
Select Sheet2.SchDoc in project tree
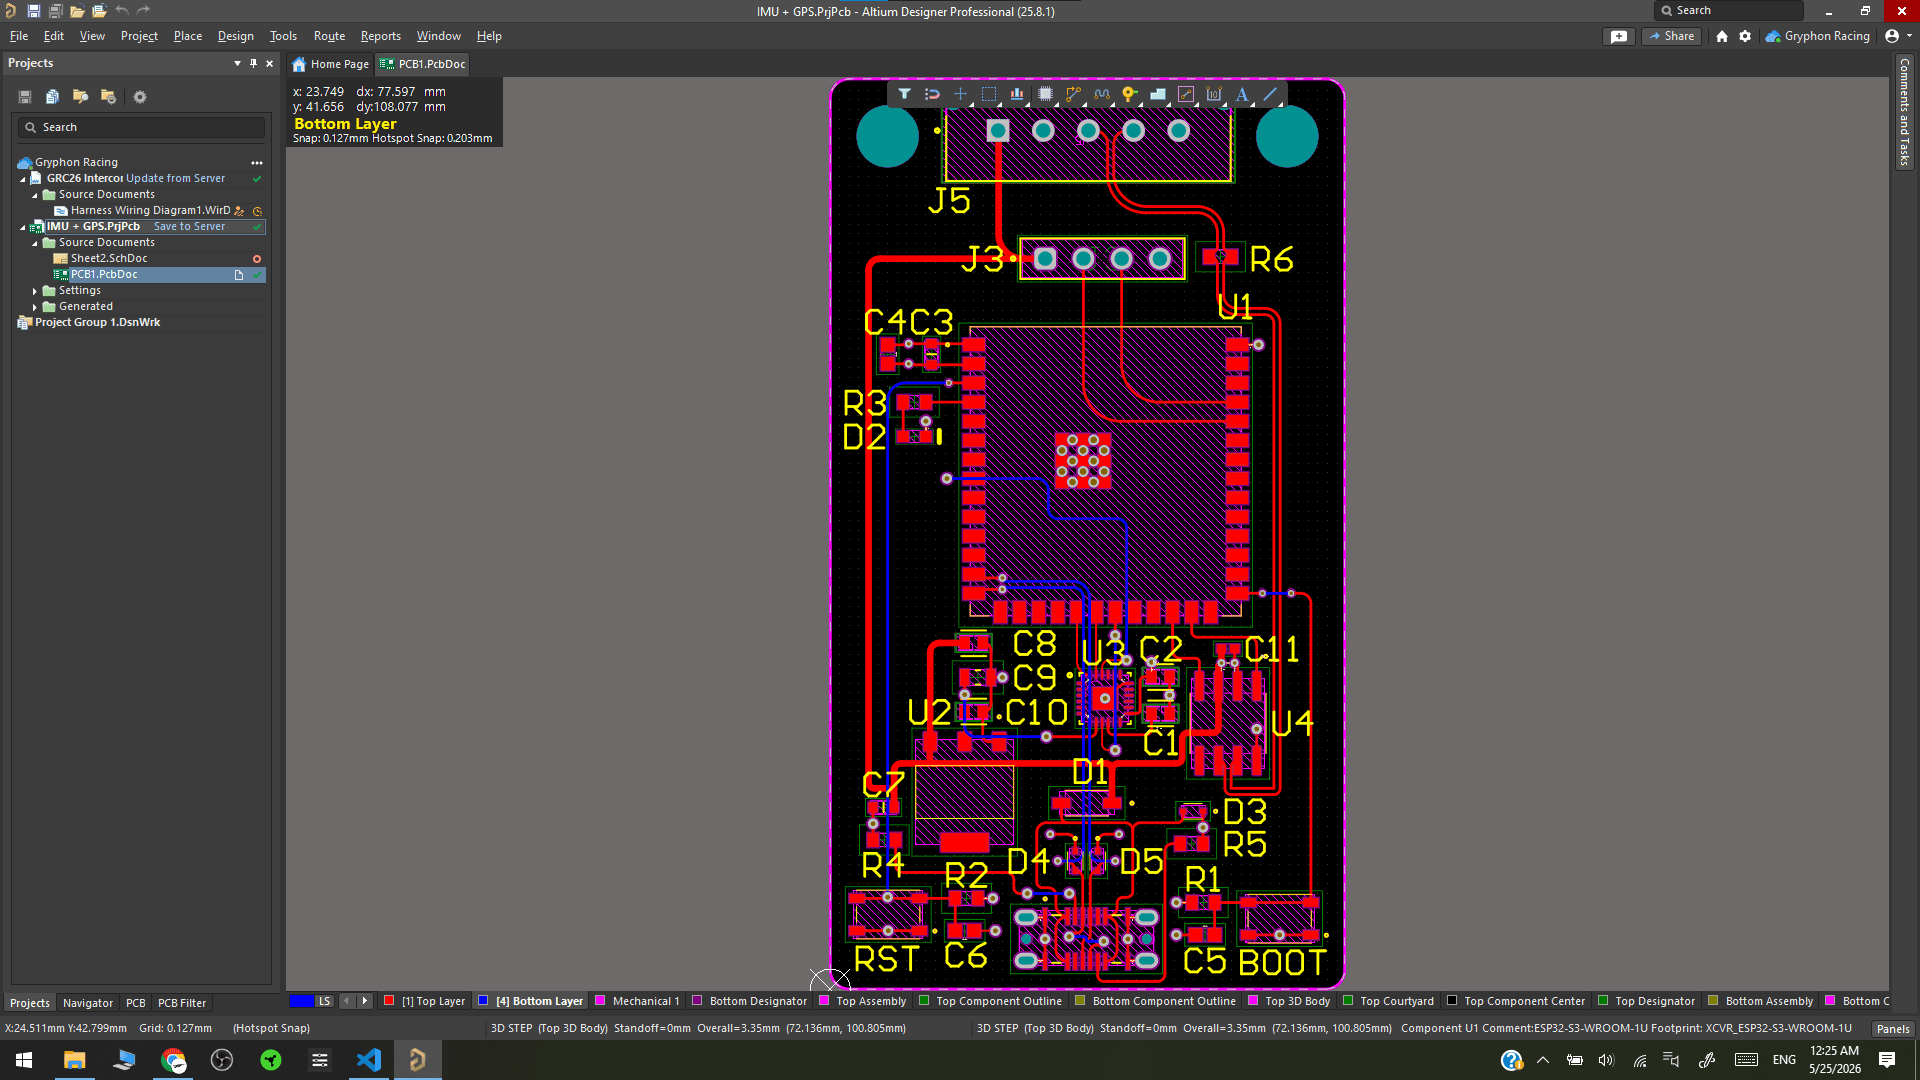[x=109, y=258]
